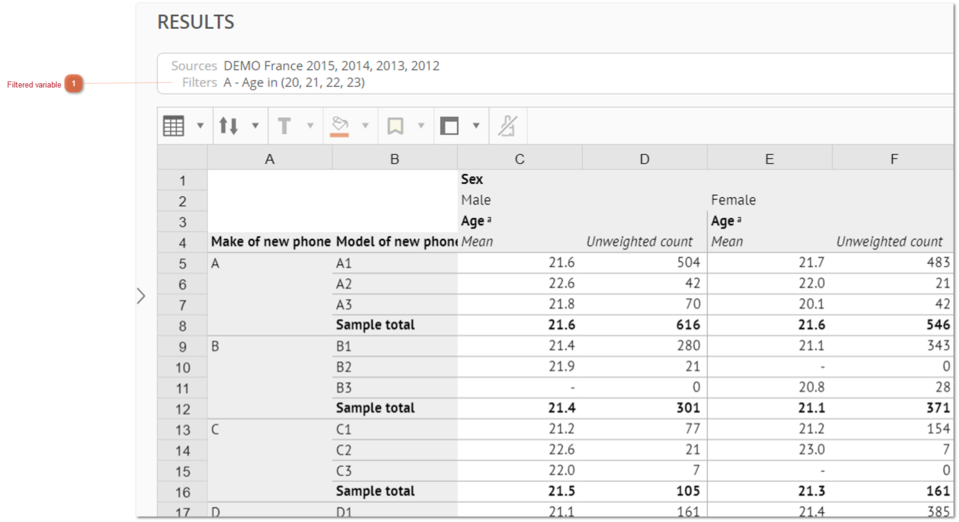
Task: Select model B3 cell
Action: pos(394,388)
